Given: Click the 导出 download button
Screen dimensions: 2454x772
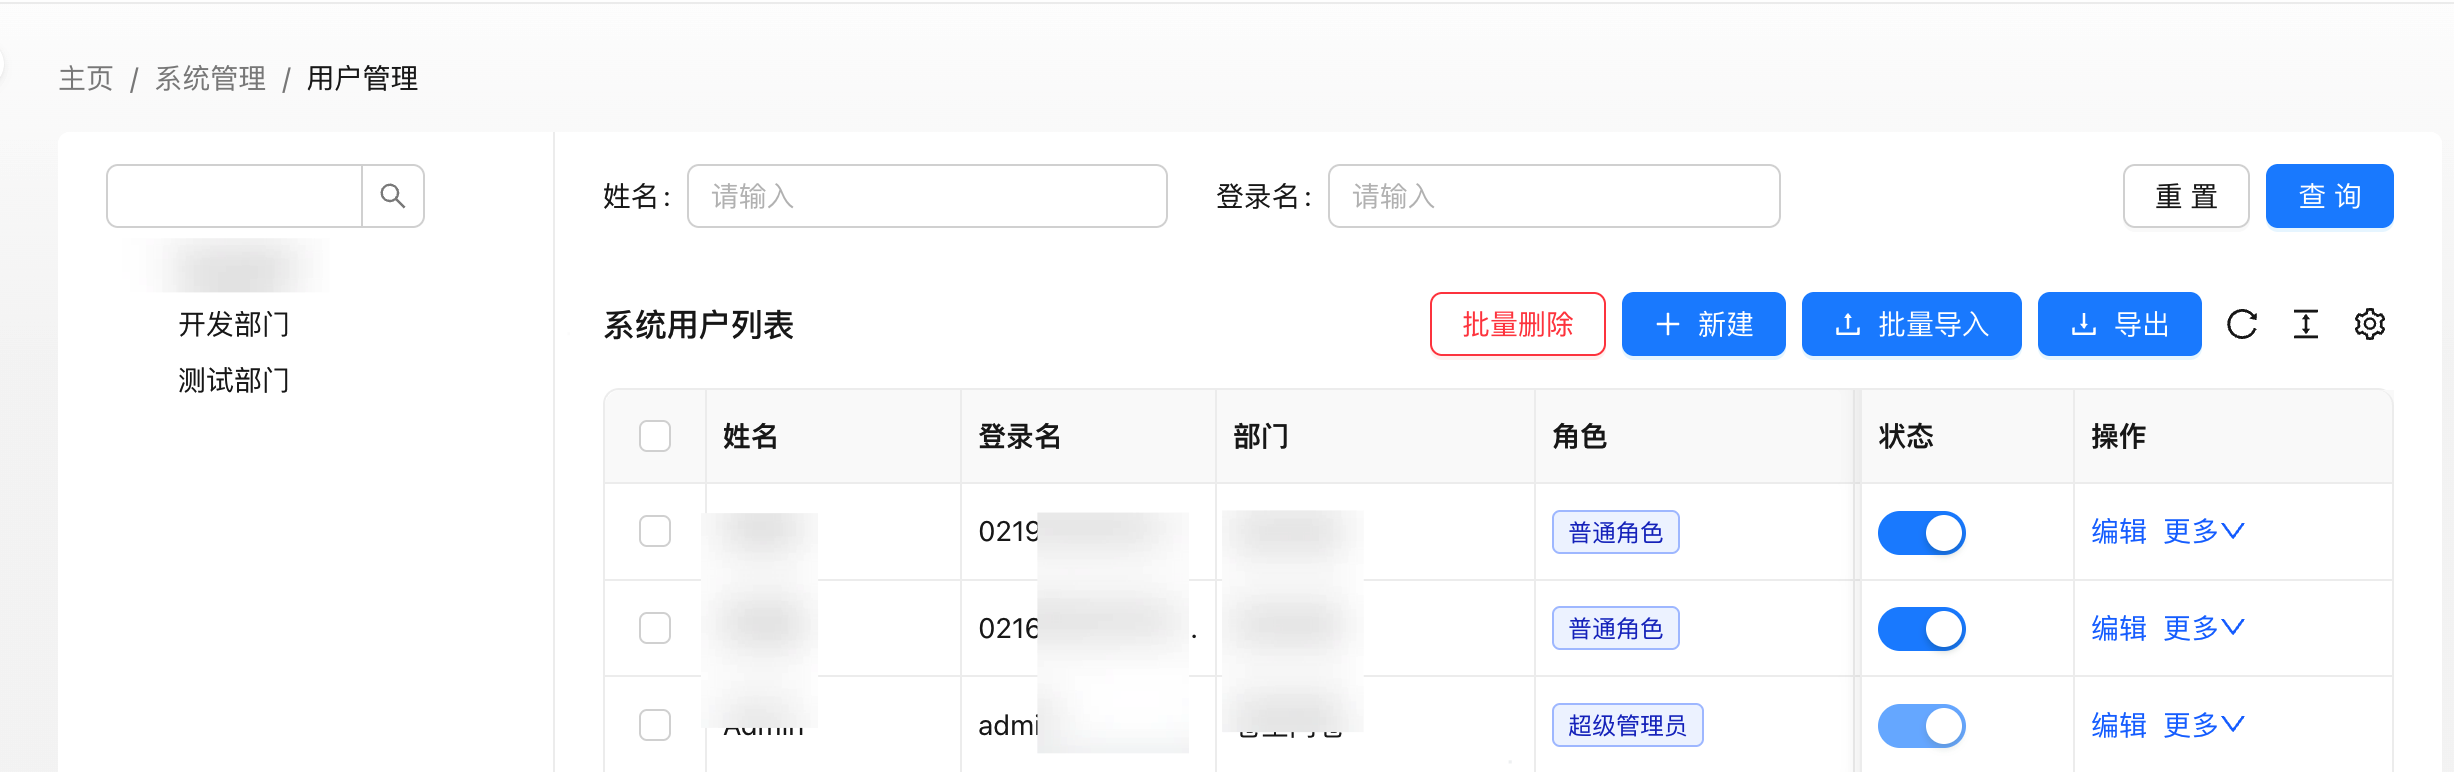Looking at the screenshot, I should pos(2120,324).
